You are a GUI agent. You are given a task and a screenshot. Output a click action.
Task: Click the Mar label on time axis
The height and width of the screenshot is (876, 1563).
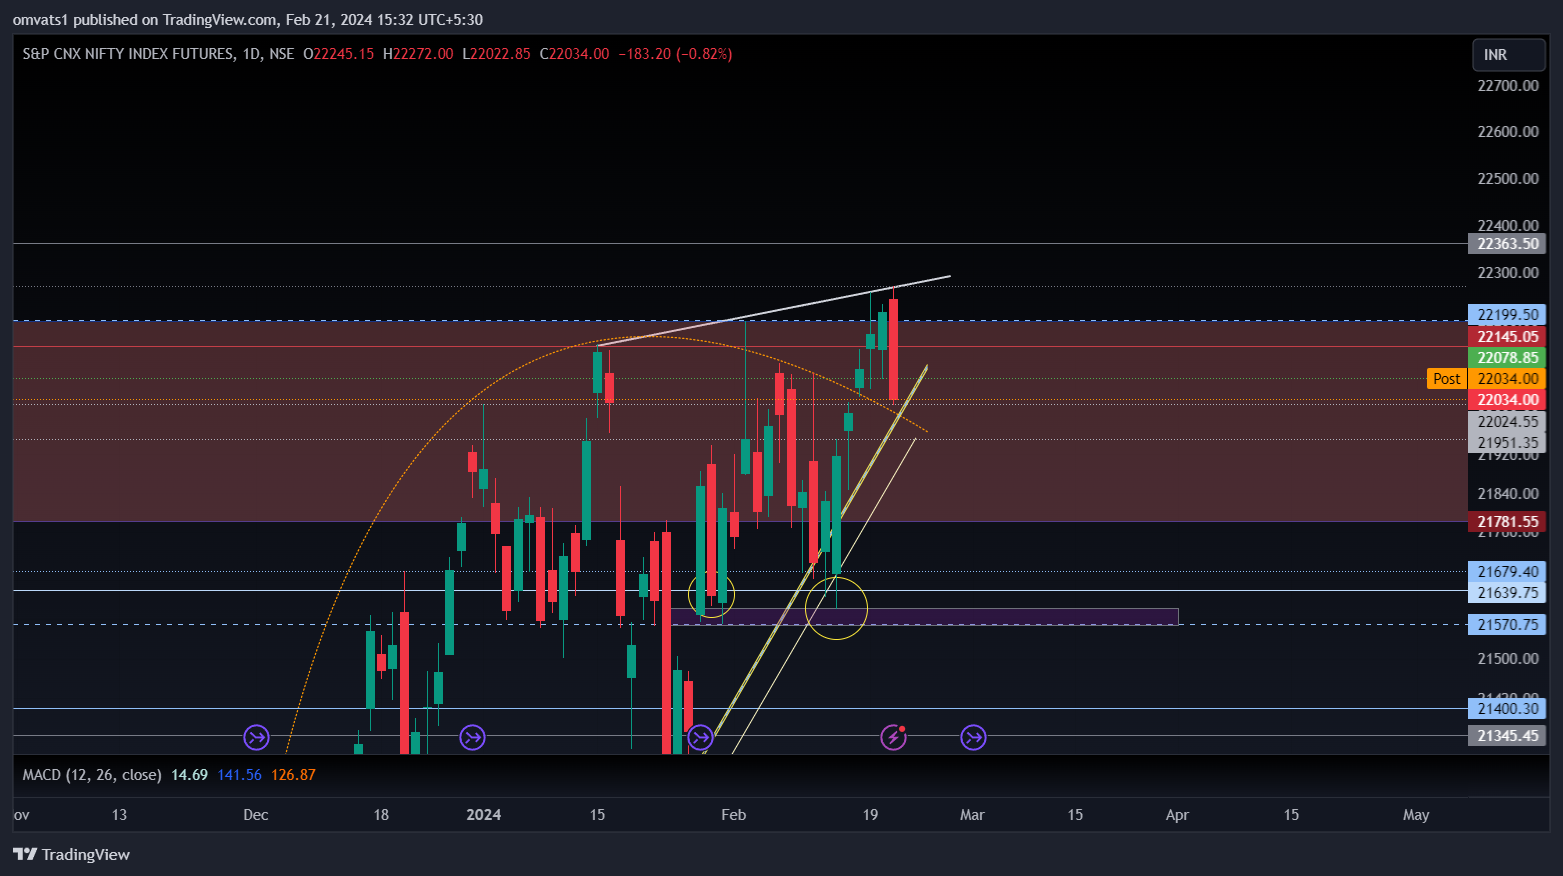[x=972, y=815]
